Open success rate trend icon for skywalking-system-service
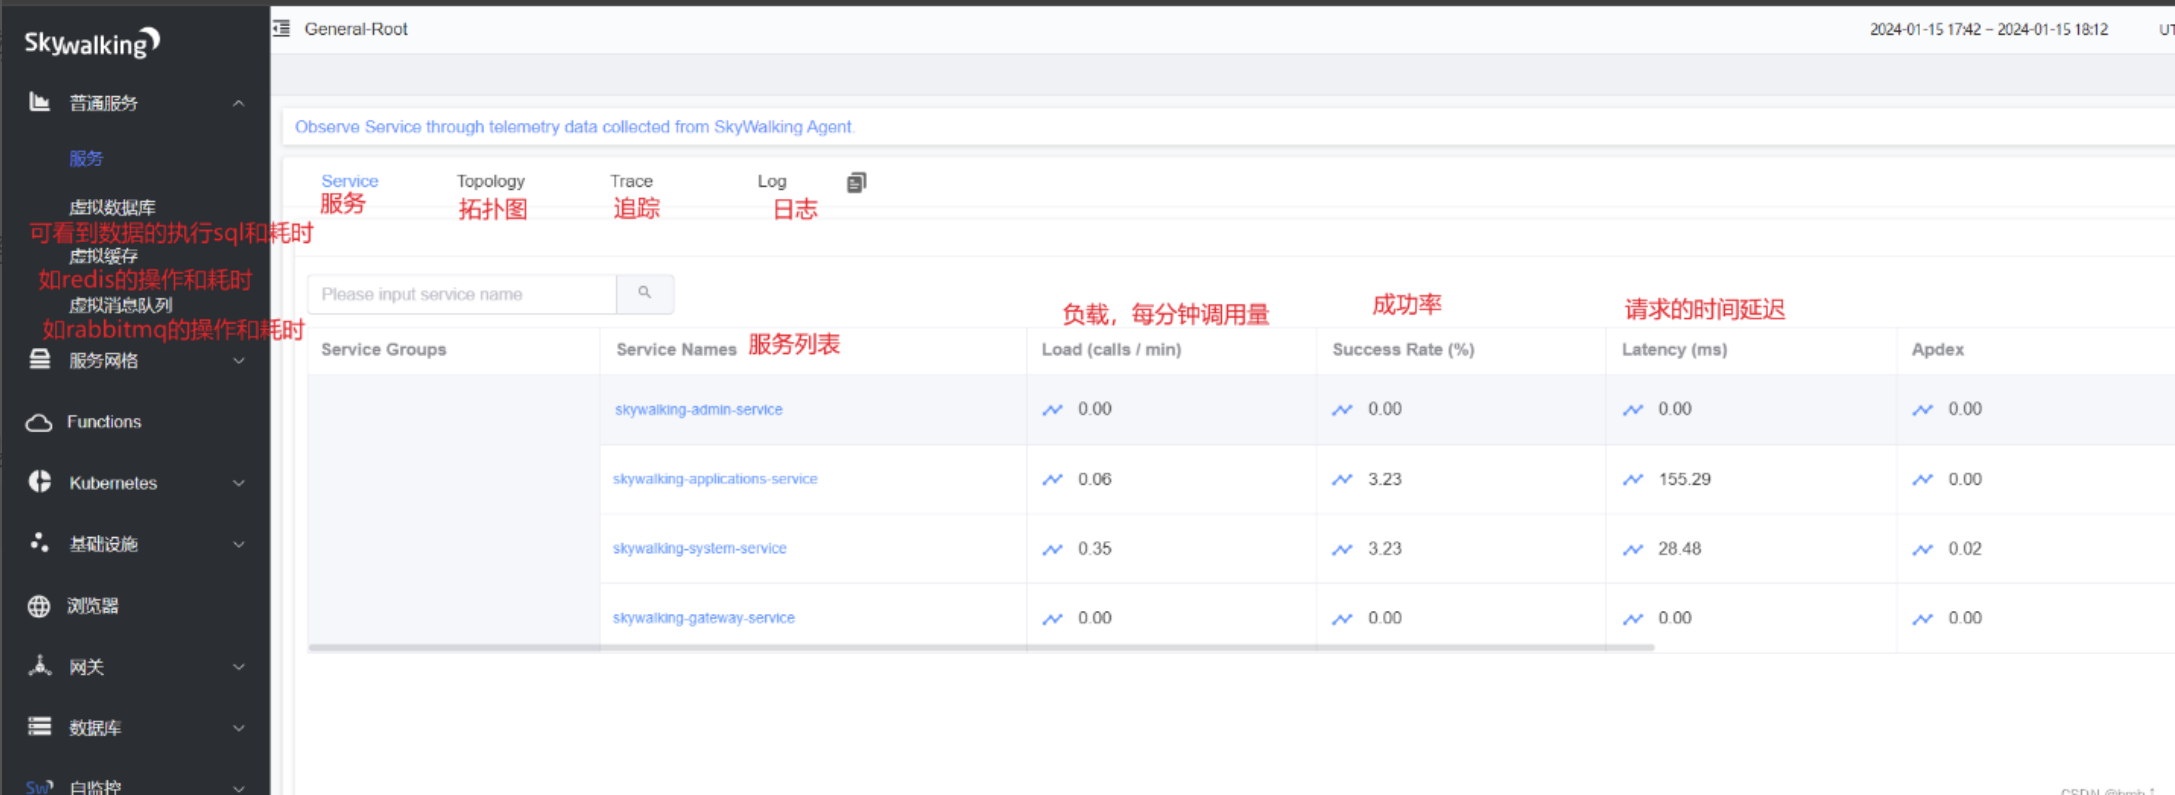Image resolution: width=2175 pixels, height=795 pixels. (x=1342, y=549)
